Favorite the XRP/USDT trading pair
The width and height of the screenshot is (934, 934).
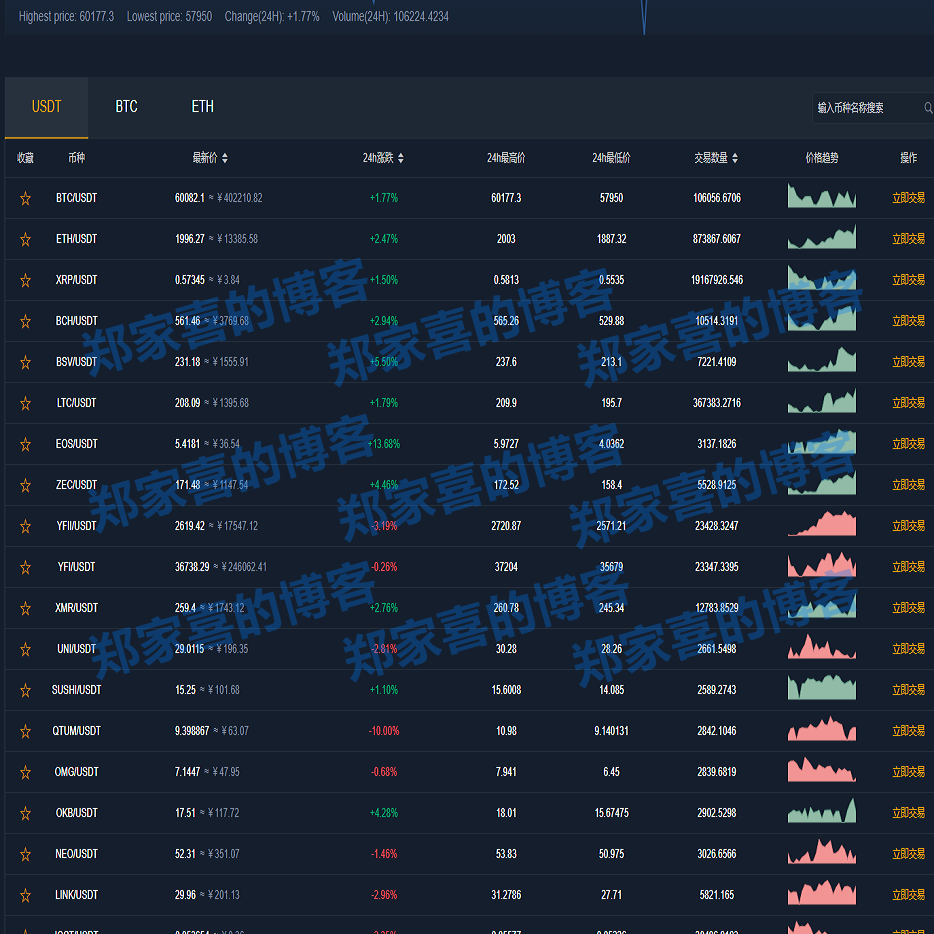(x=25, y=280)
